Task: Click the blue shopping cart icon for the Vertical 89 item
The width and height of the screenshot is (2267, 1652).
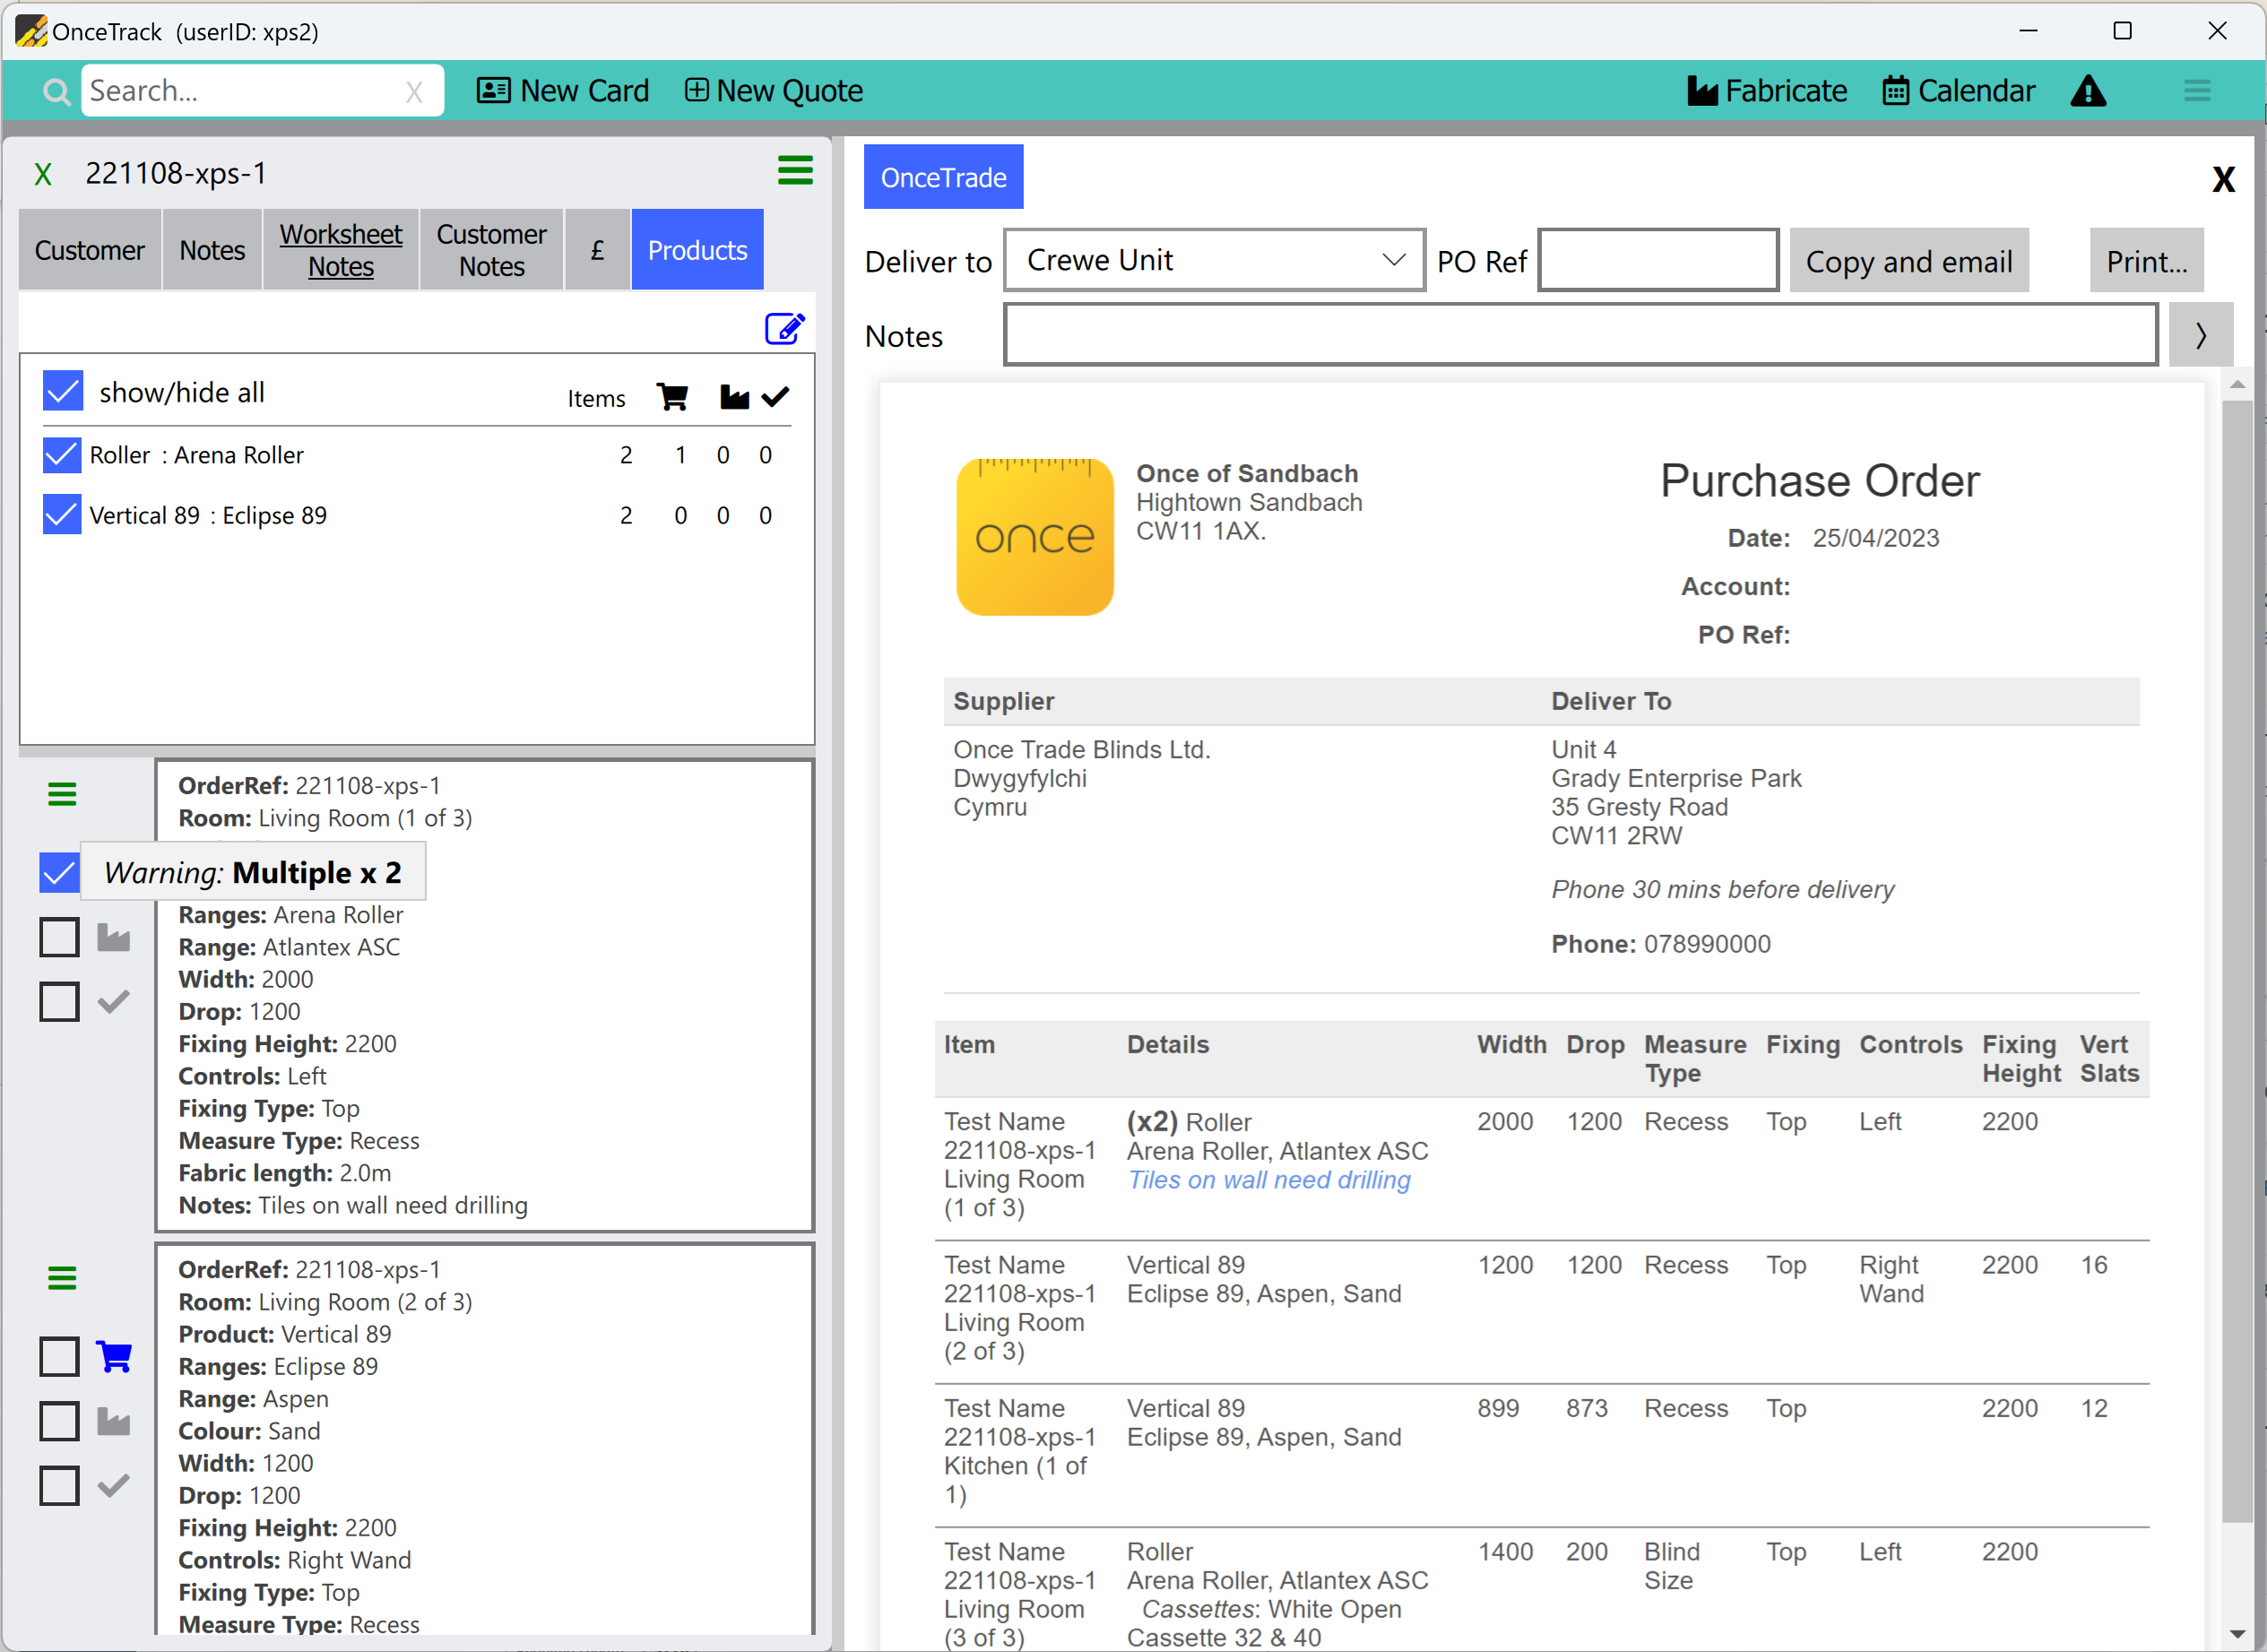Action: (114, 1356)
